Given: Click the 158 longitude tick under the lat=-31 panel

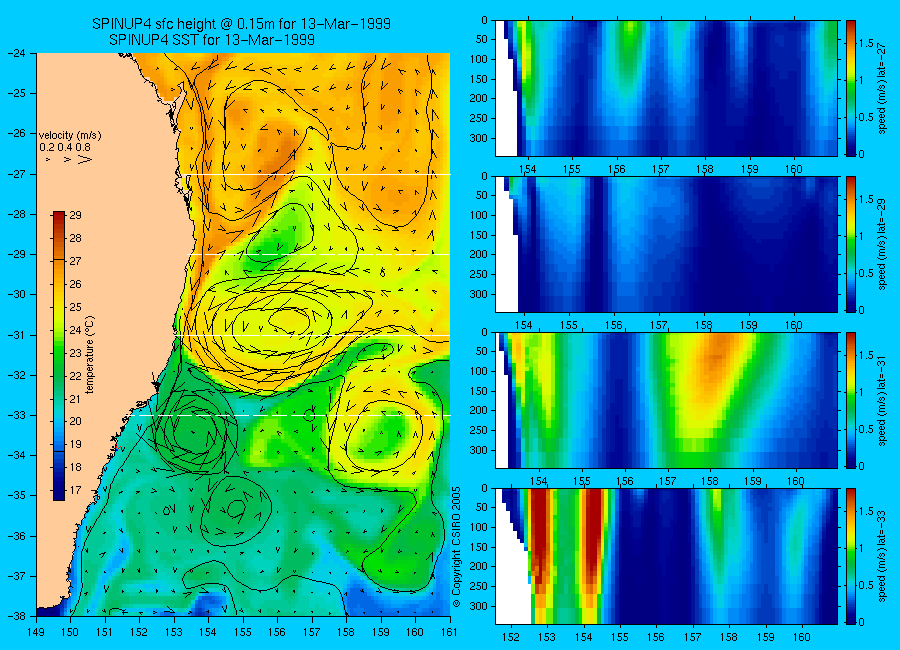Looking at the screenshot, I should tap(710, 481).
